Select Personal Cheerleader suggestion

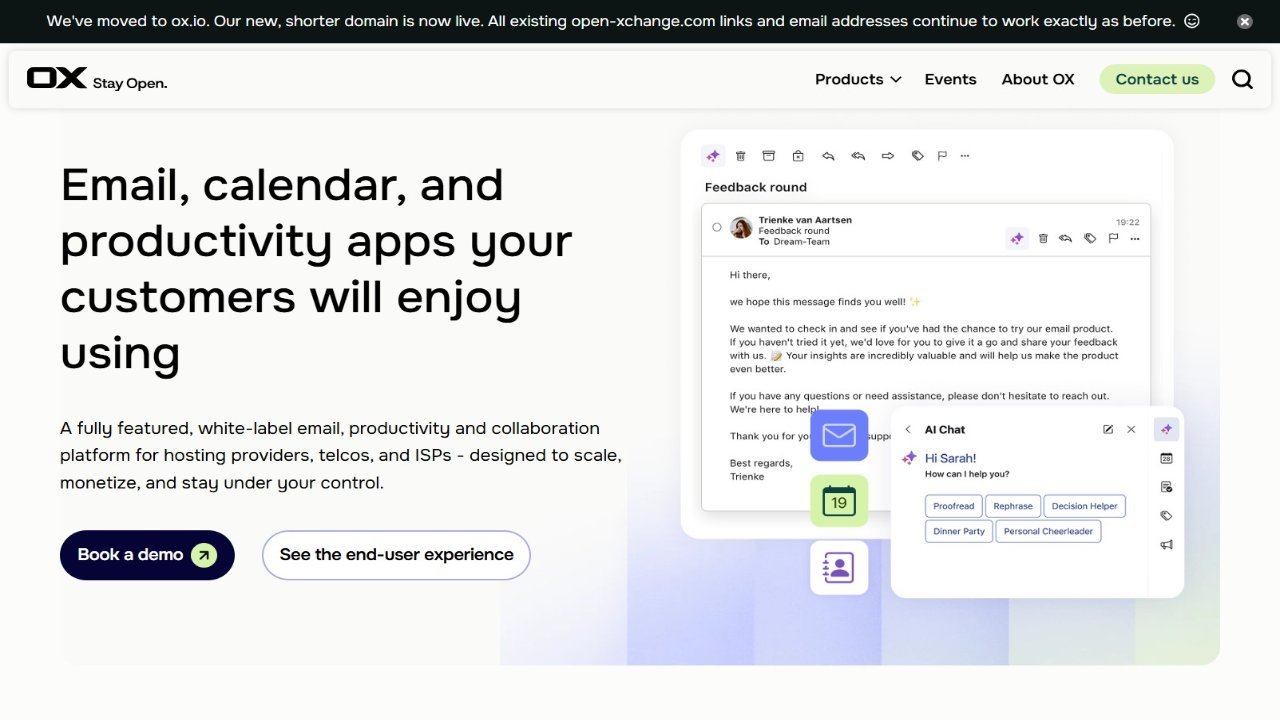1048,531
